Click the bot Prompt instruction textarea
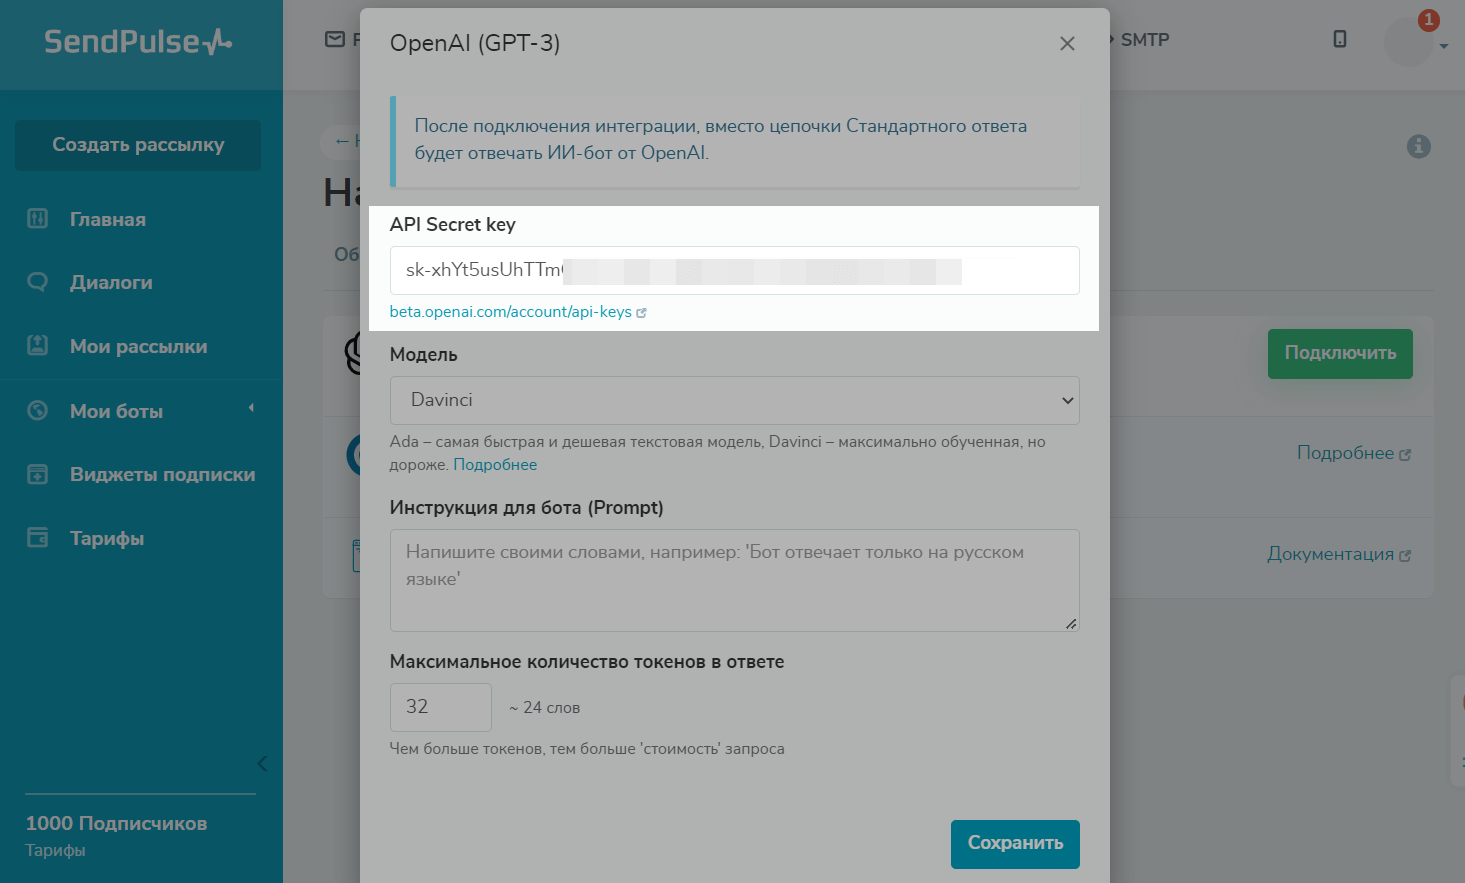This screenshot has width=1465, height=883. click(x=734, y=580)
